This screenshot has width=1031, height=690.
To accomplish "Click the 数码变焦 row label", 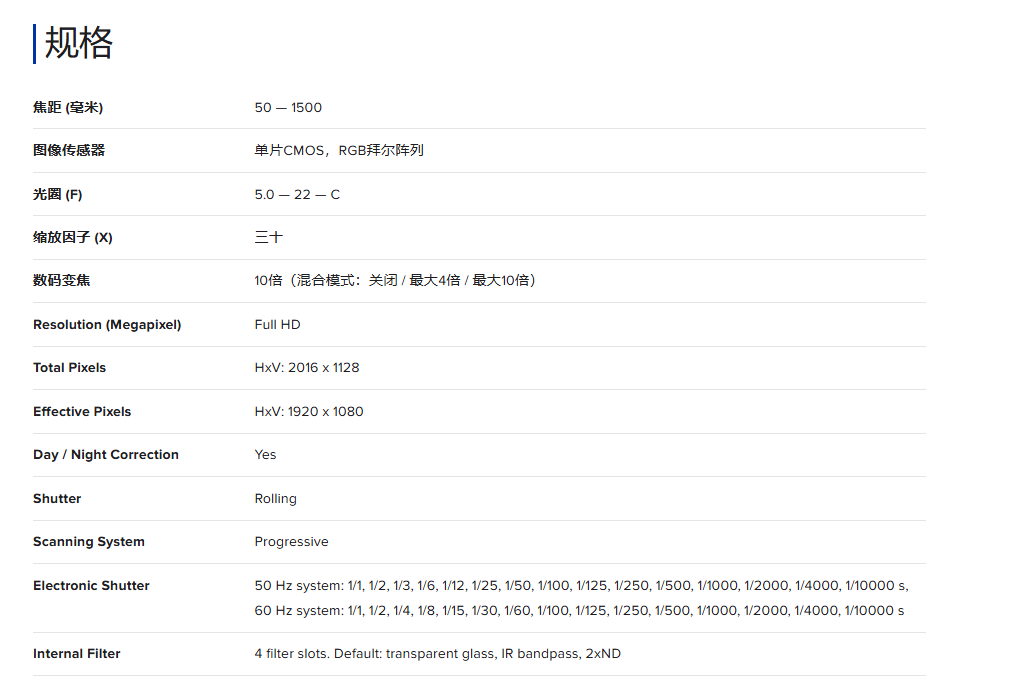I will pyautogui.click(x=62, y=280).
